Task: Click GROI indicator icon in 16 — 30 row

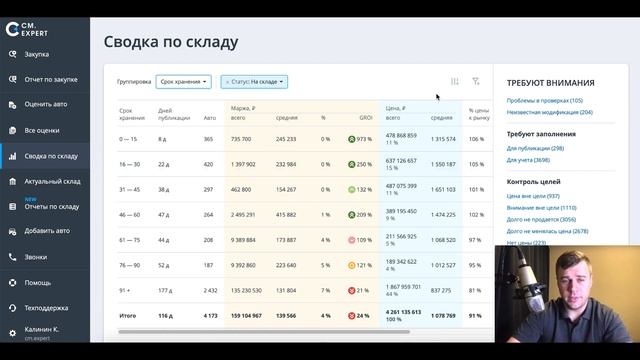Action: tap(351, 164)
